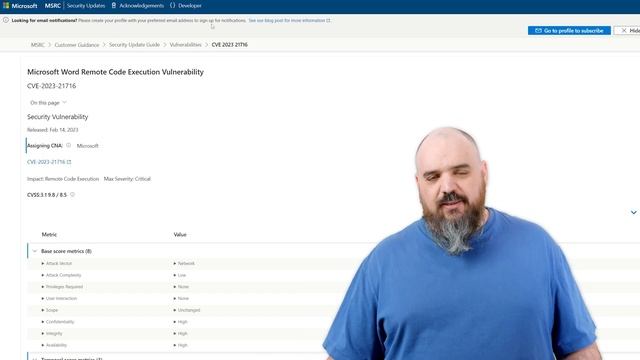Click the Developer braces icon
The image size is (640, 360).
tap(172, 5)
